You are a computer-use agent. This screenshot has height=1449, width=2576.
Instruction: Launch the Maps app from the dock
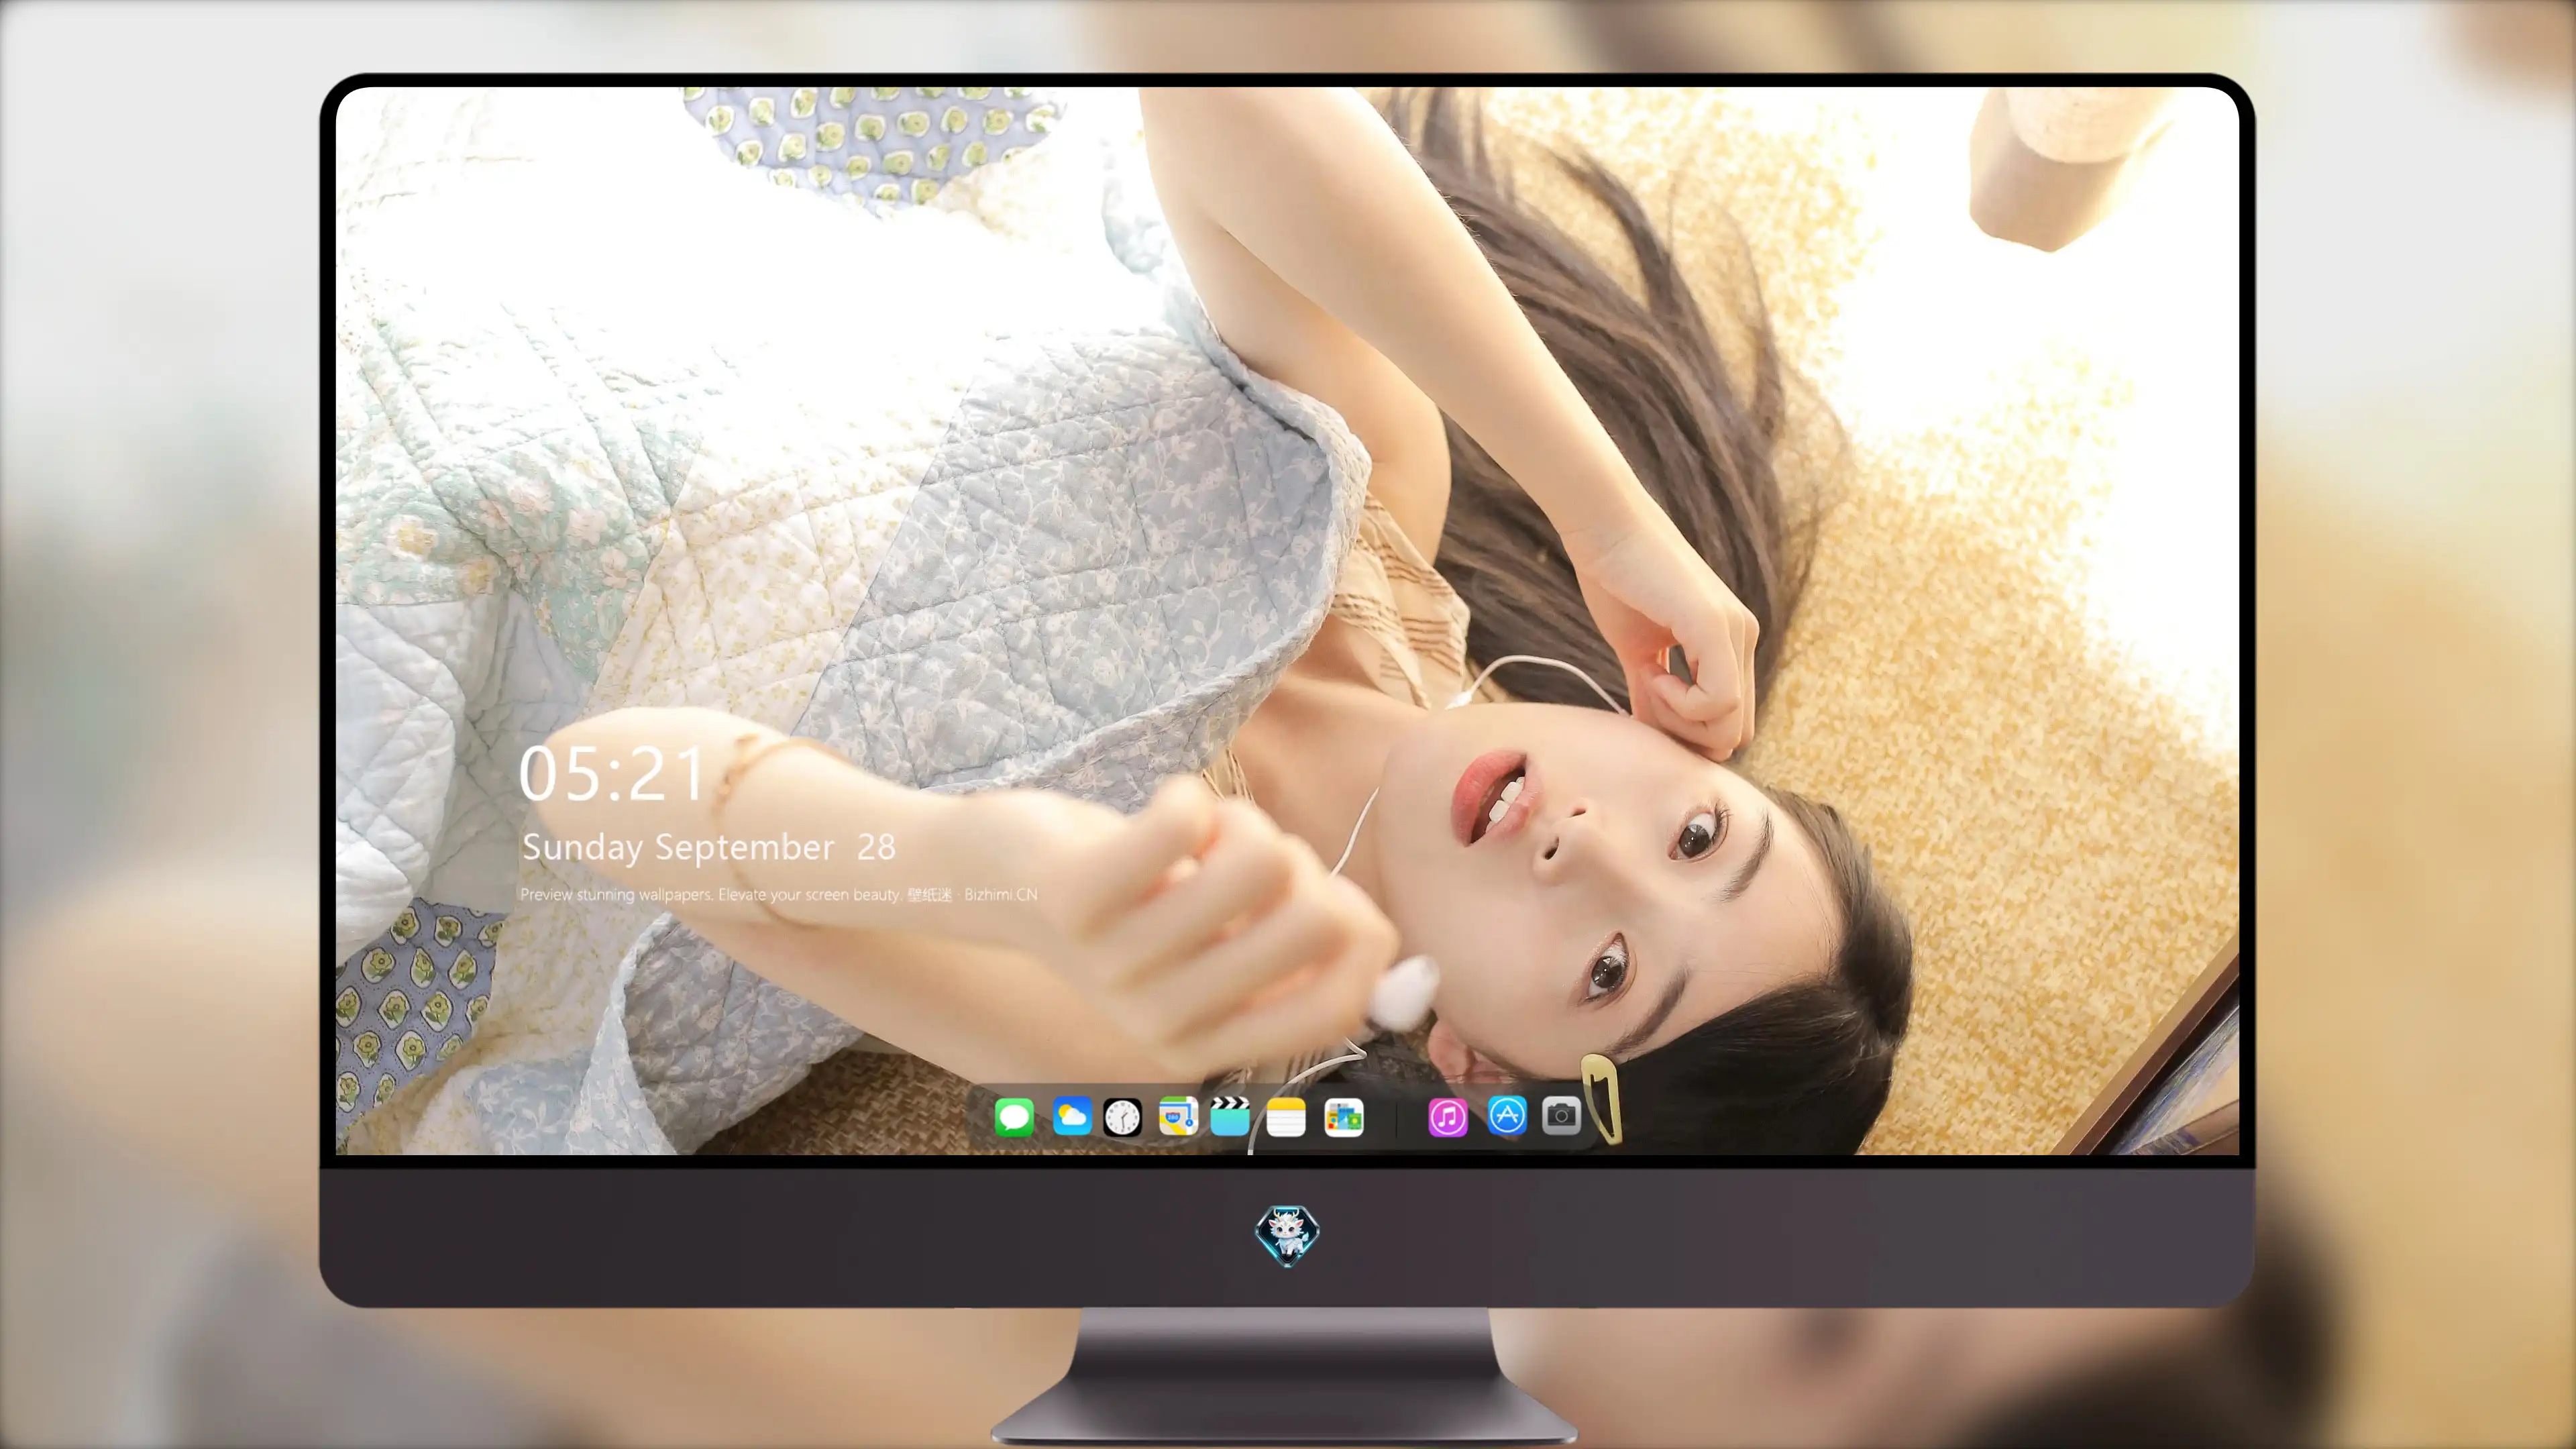coord(1178,1117)
